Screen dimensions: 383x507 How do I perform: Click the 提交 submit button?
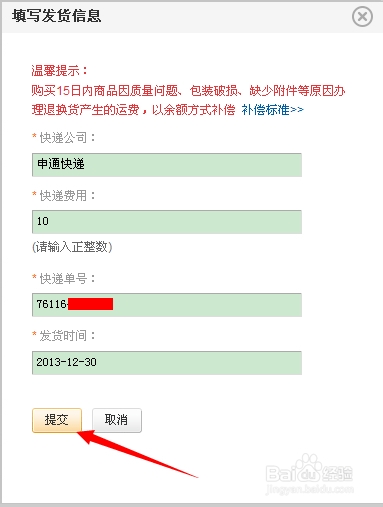click(x=57, y=420)
